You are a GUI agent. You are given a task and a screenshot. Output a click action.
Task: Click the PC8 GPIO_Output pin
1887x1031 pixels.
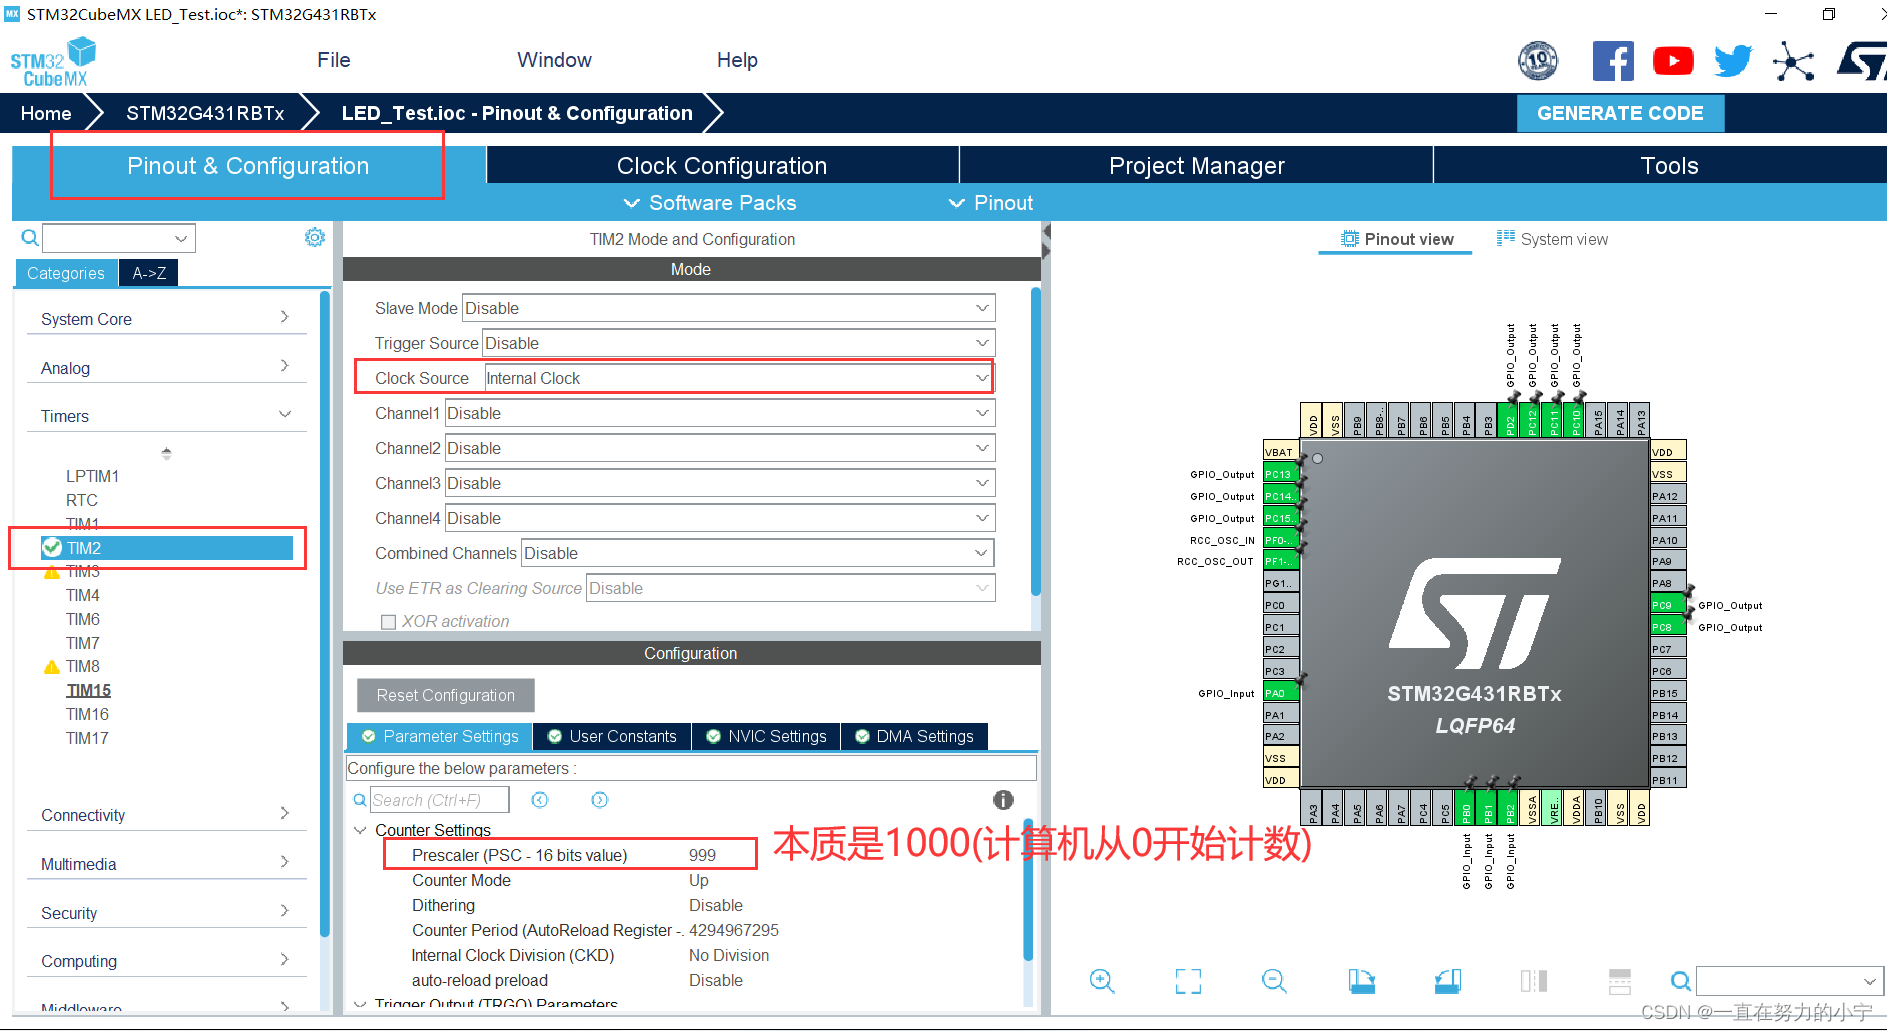click(1667, 627)
